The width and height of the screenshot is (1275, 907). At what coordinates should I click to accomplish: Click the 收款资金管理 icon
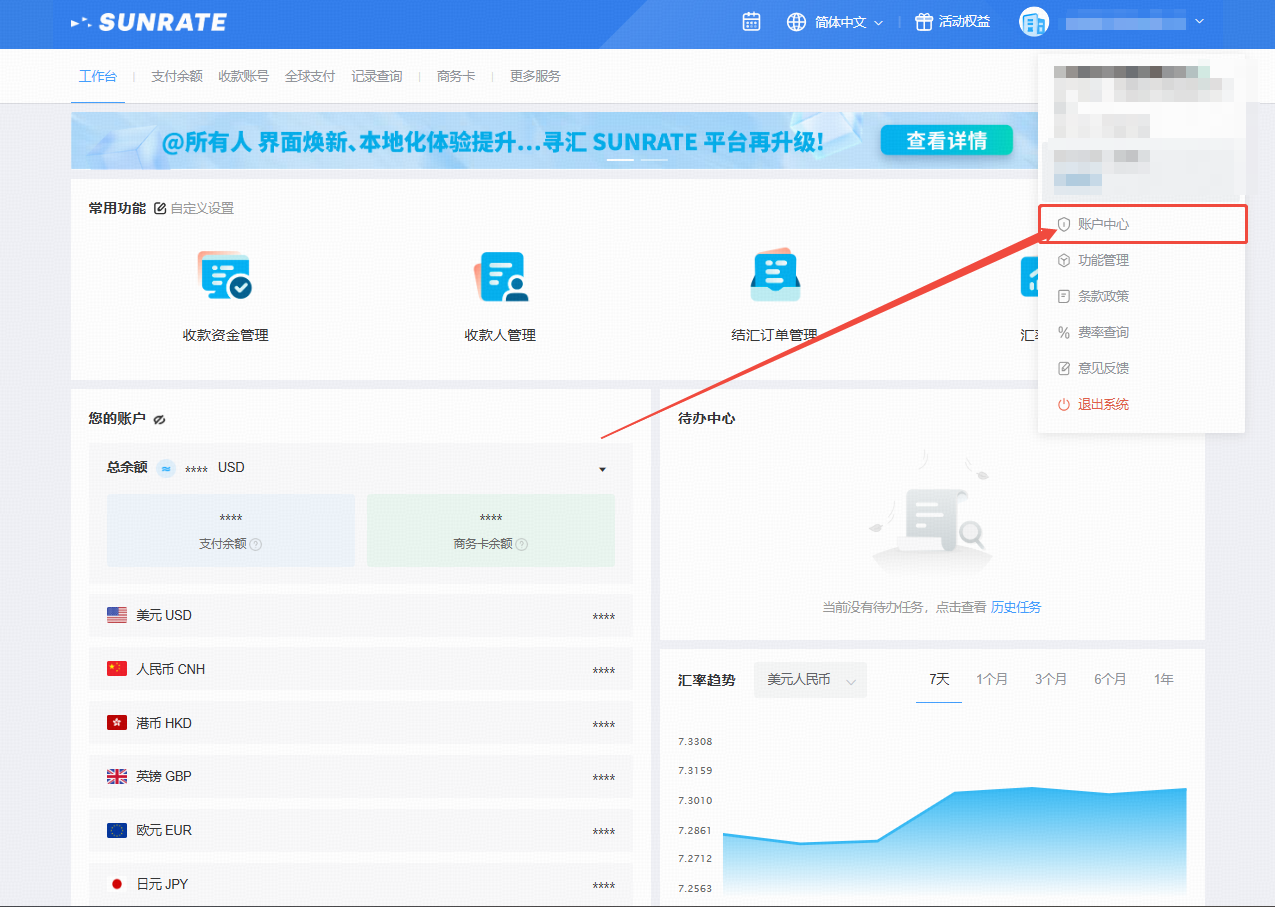(x=226, y=276)
